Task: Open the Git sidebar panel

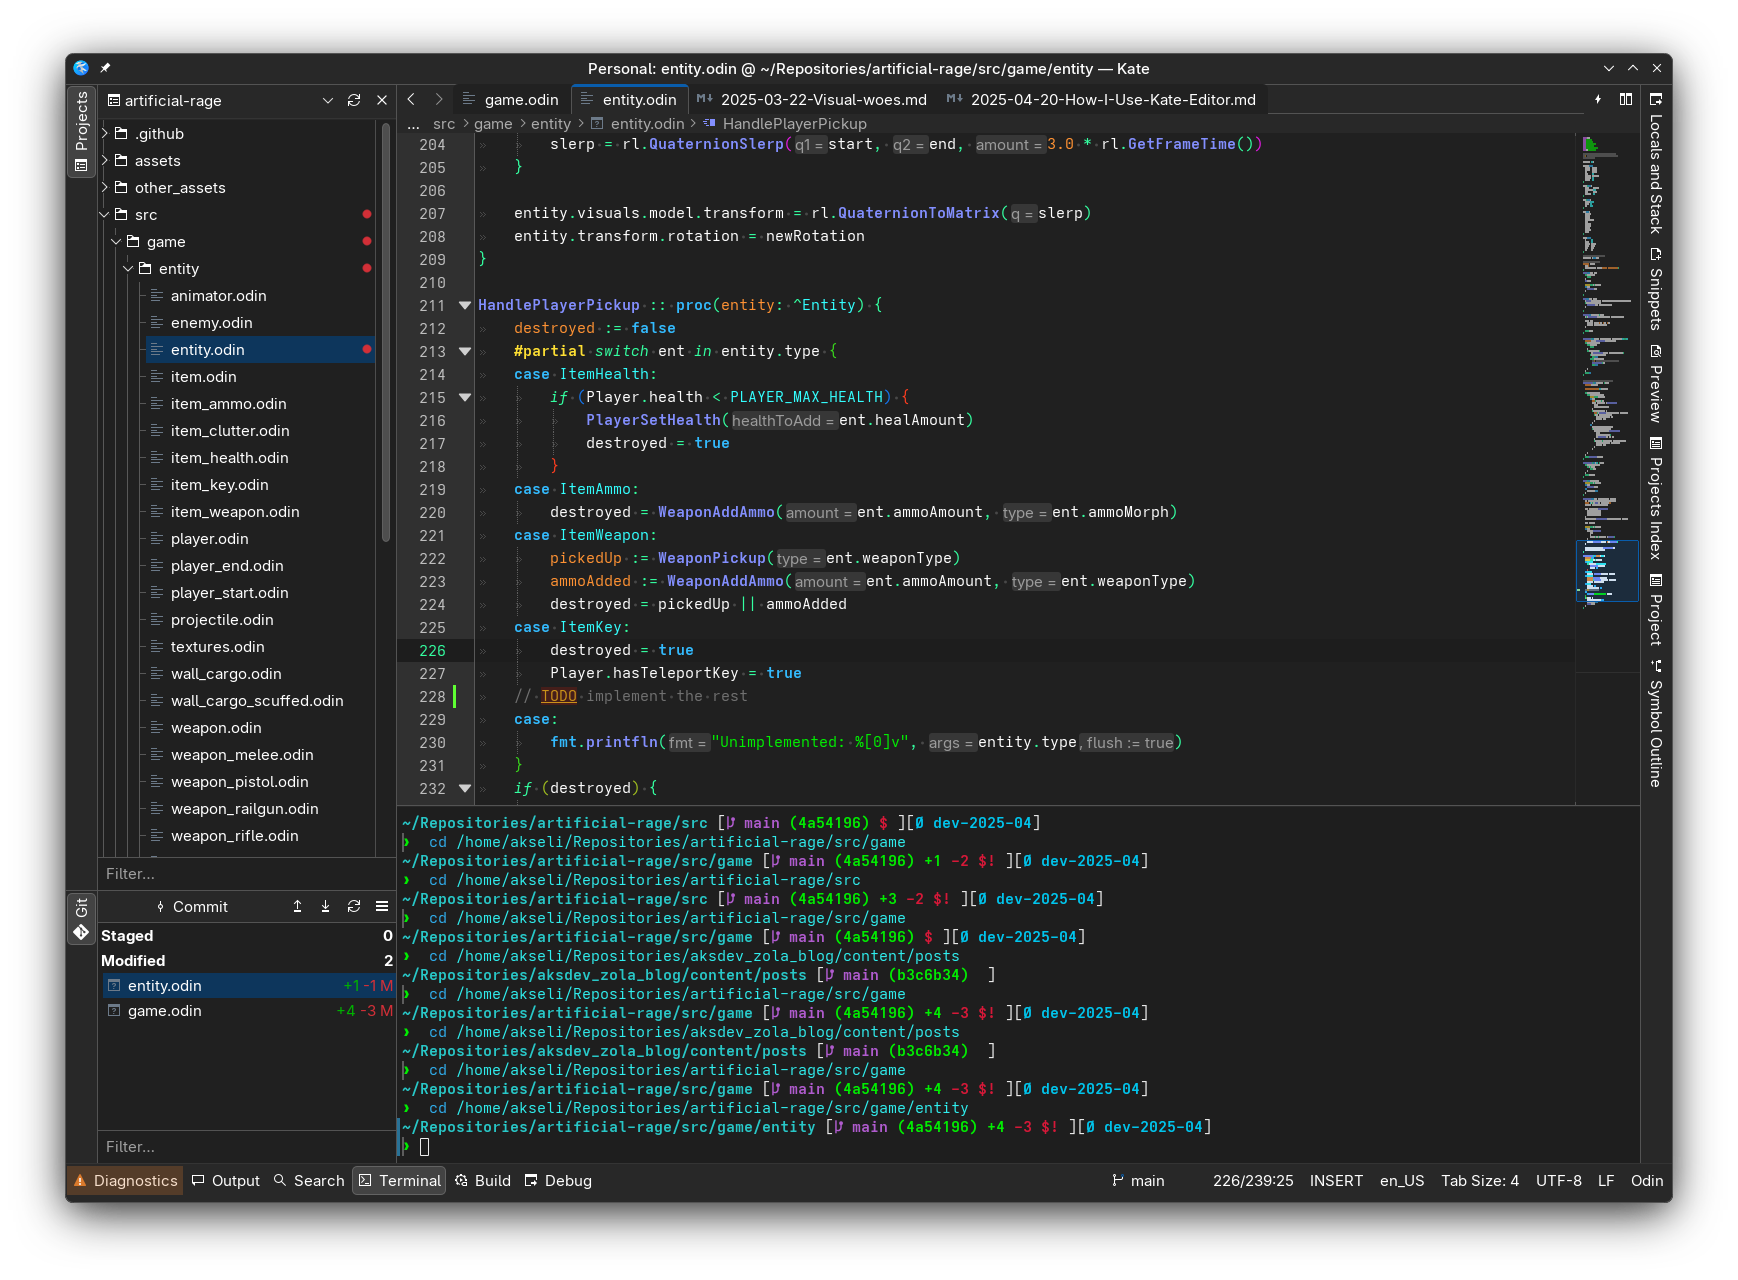Action: (81, 920)
